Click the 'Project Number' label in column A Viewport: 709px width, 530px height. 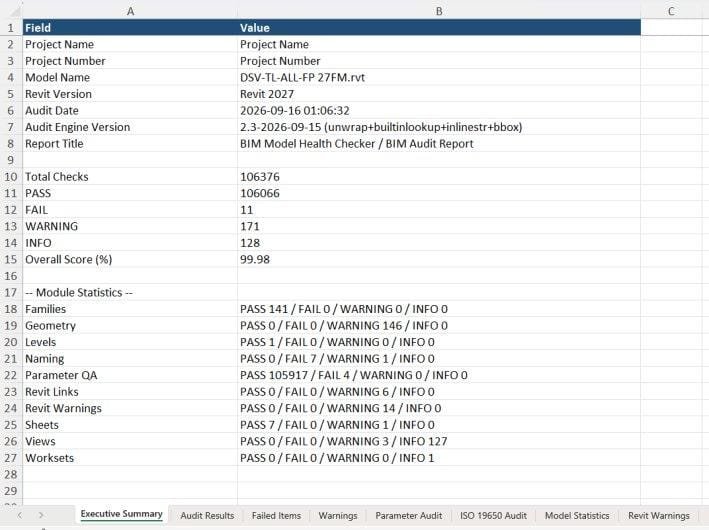tap(130, 61)
